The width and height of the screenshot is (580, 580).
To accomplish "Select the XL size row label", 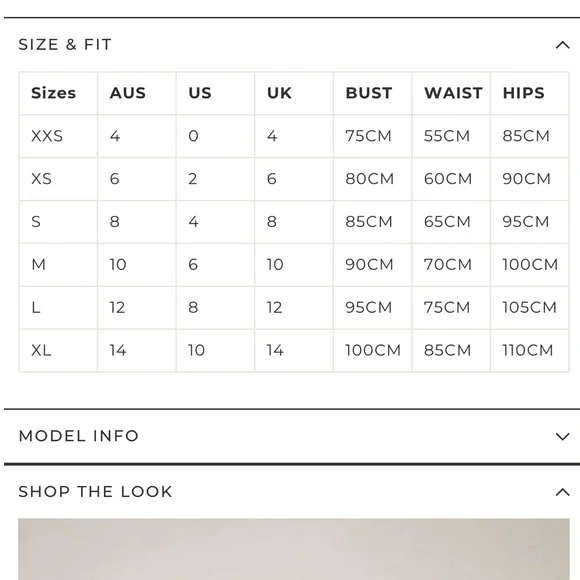I will [41, 350].
